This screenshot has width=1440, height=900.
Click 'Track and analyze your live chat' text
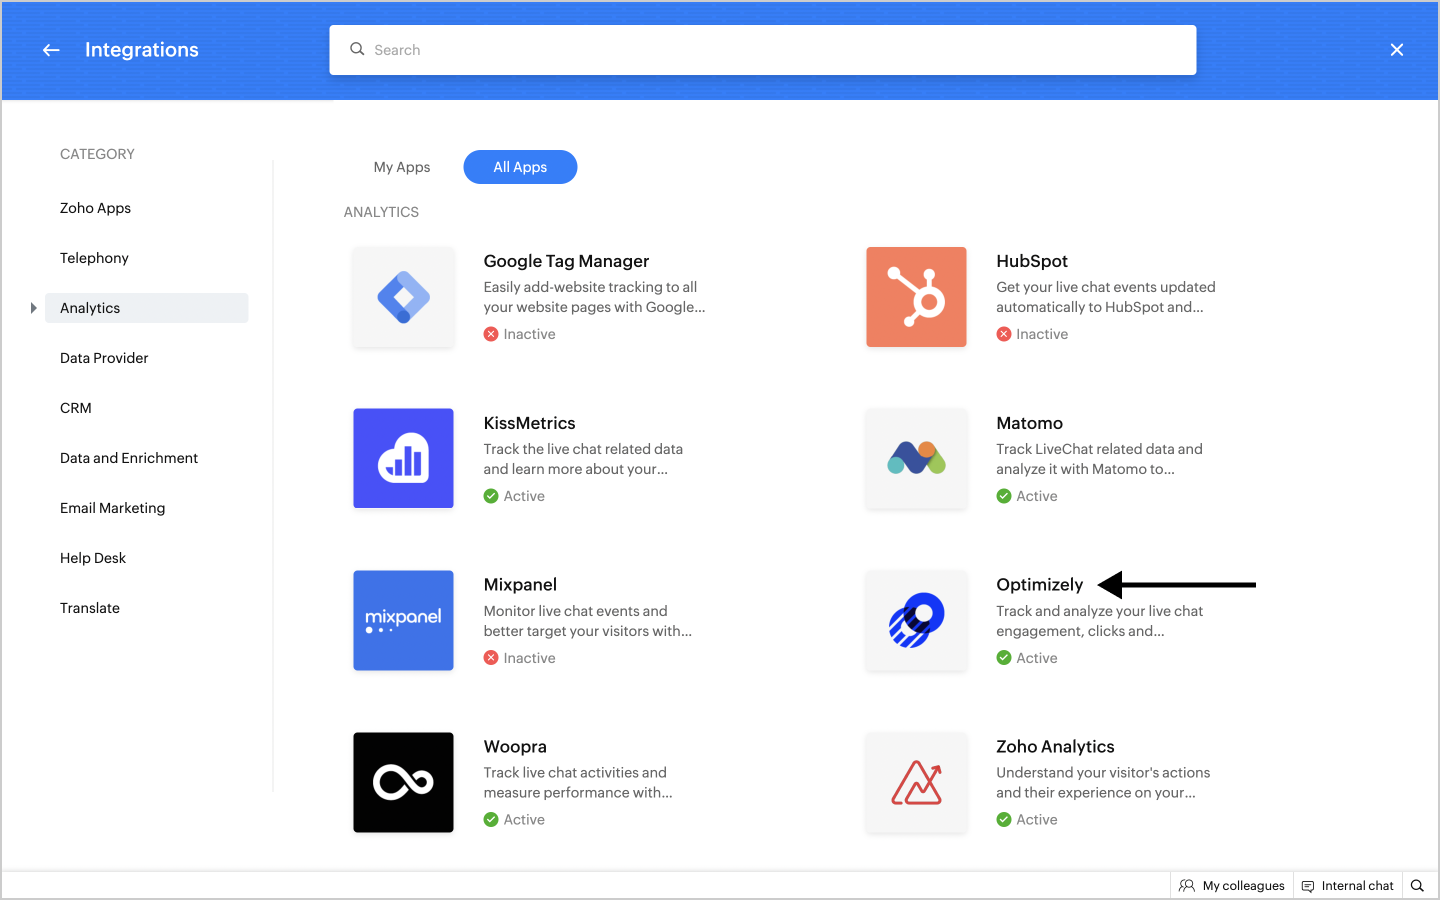pyautogui.click(x=1099, y=611)
